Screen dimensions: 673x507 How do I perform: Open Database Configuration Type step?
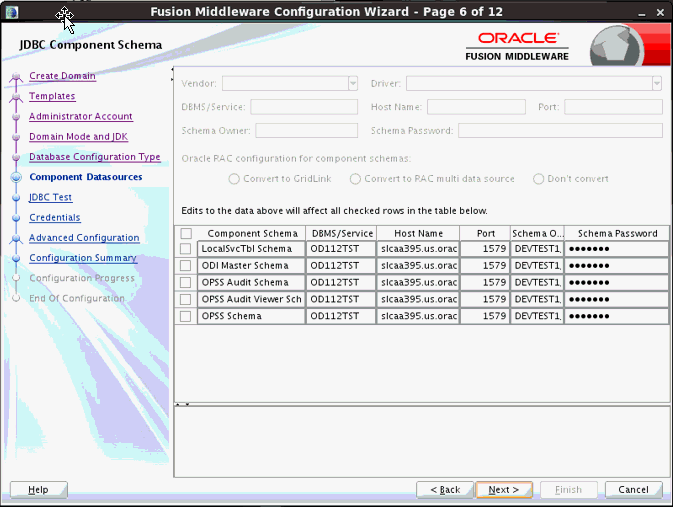point(95,157)
